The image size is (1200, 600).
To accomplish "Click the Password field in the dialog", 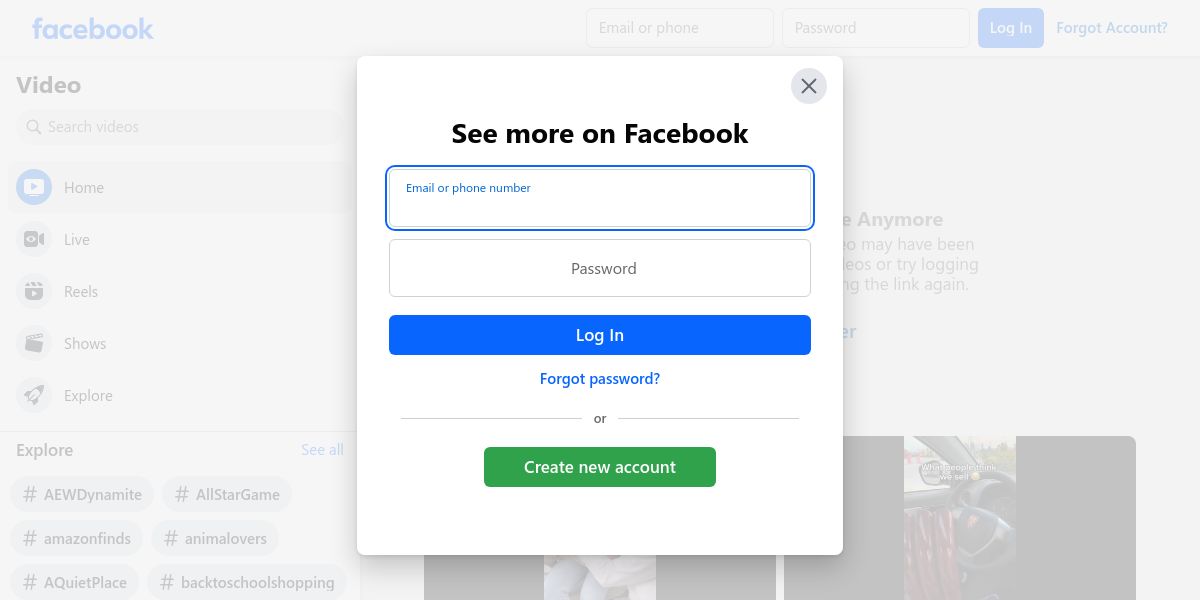I will point(600,268).
